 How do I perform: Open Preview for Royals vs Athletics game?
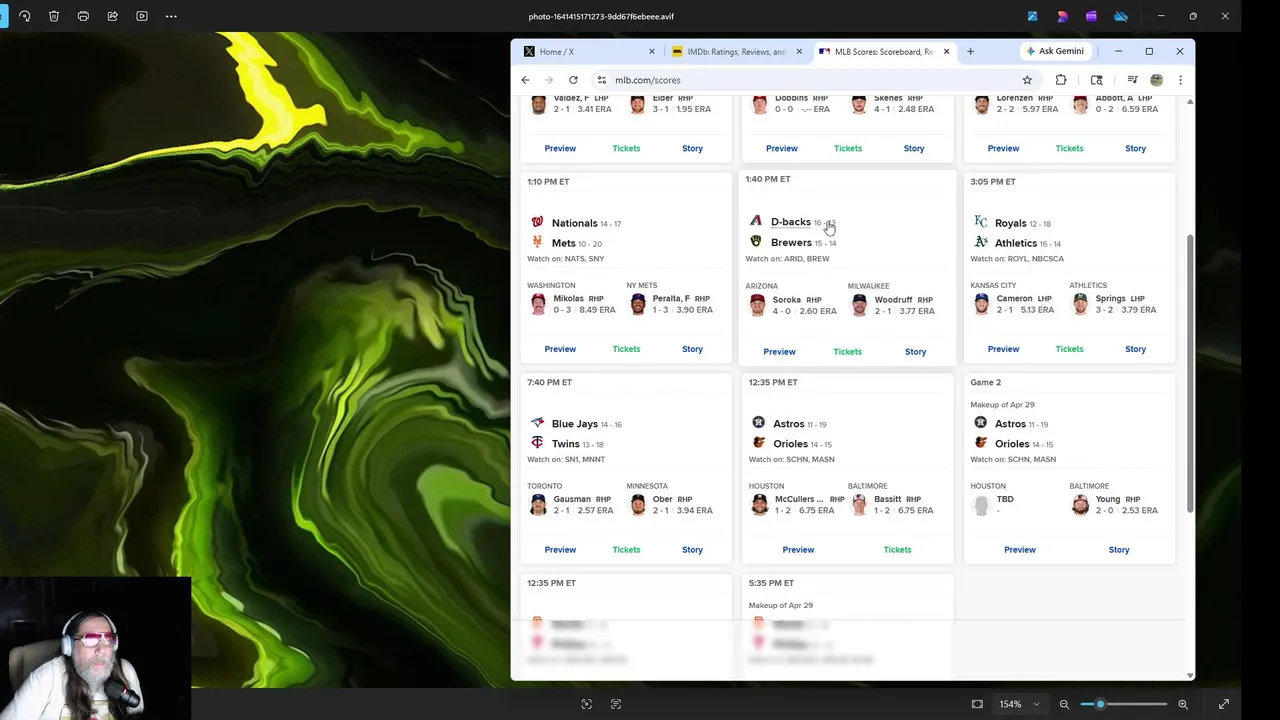click(1003, 349)
